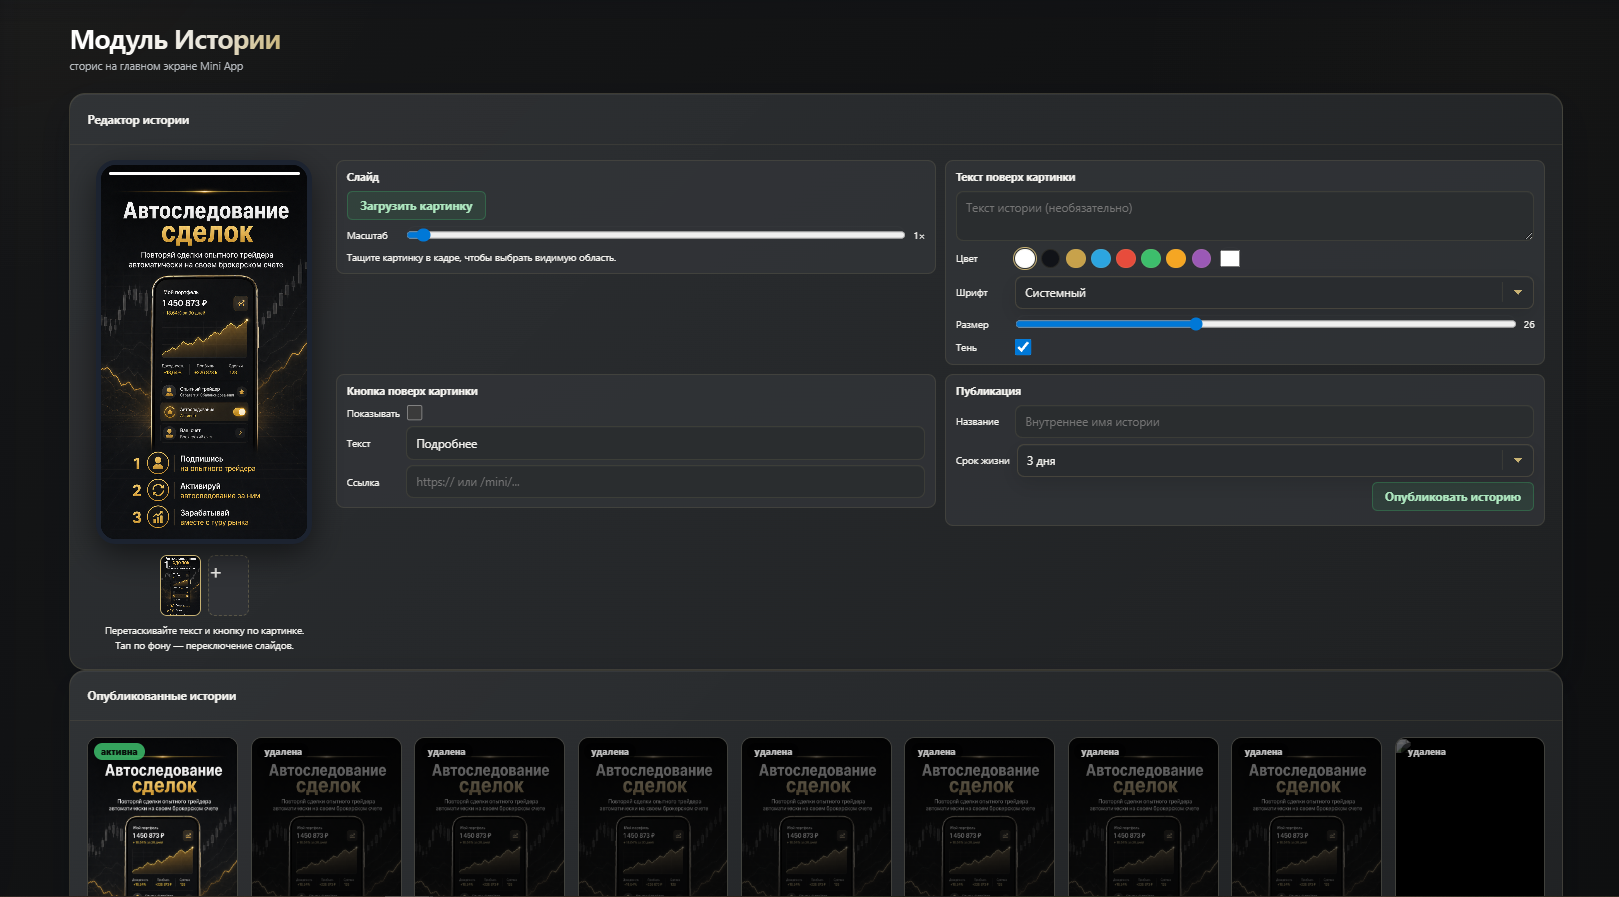Pick the purple text color swatch
Screen dimensions: 1619x897
1201,259
